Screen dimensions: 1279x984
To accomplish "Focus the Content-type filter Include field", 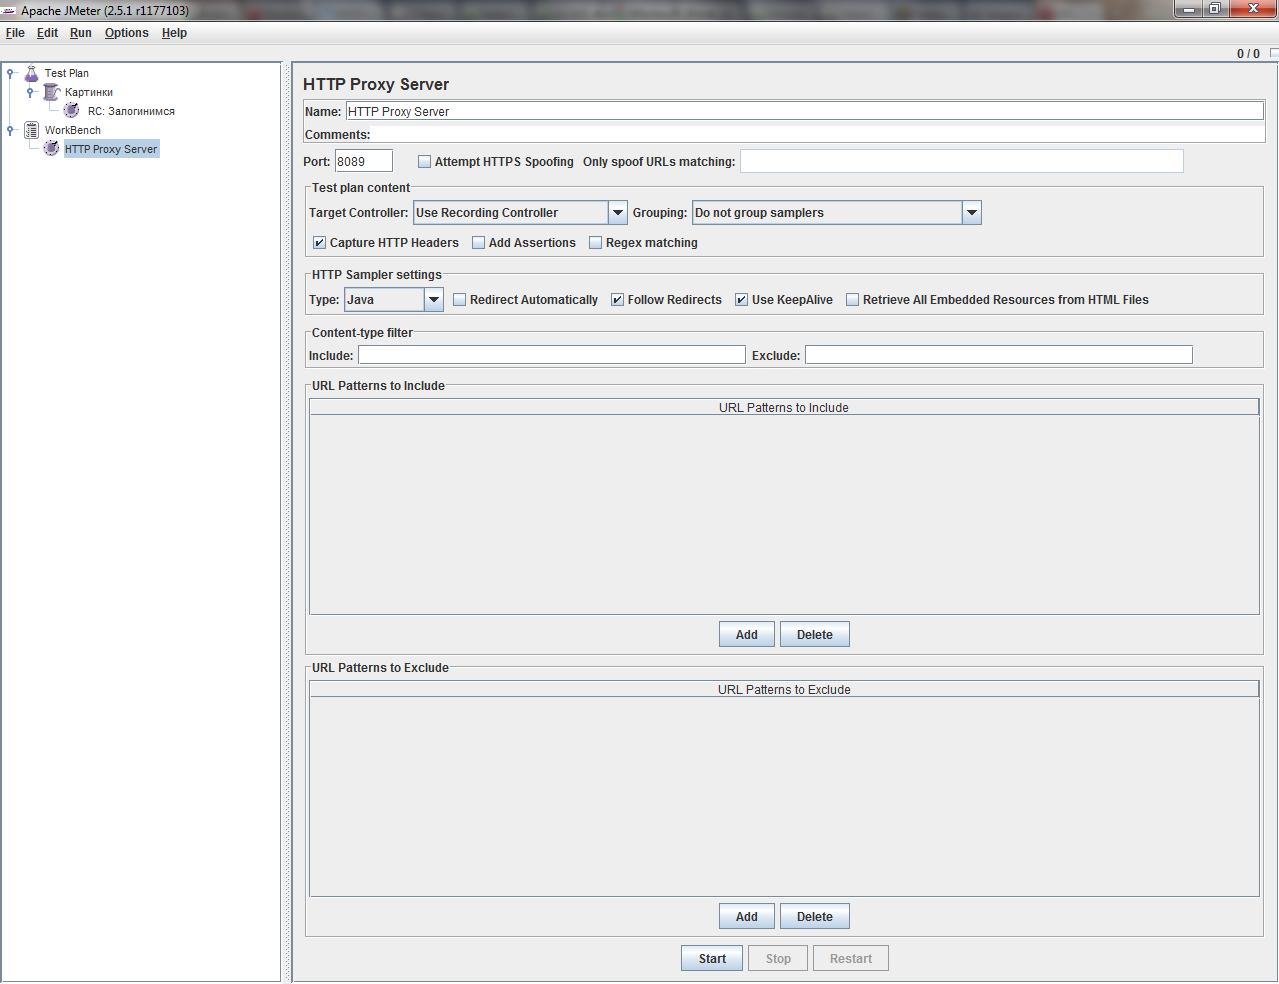I will click(552, 356).
